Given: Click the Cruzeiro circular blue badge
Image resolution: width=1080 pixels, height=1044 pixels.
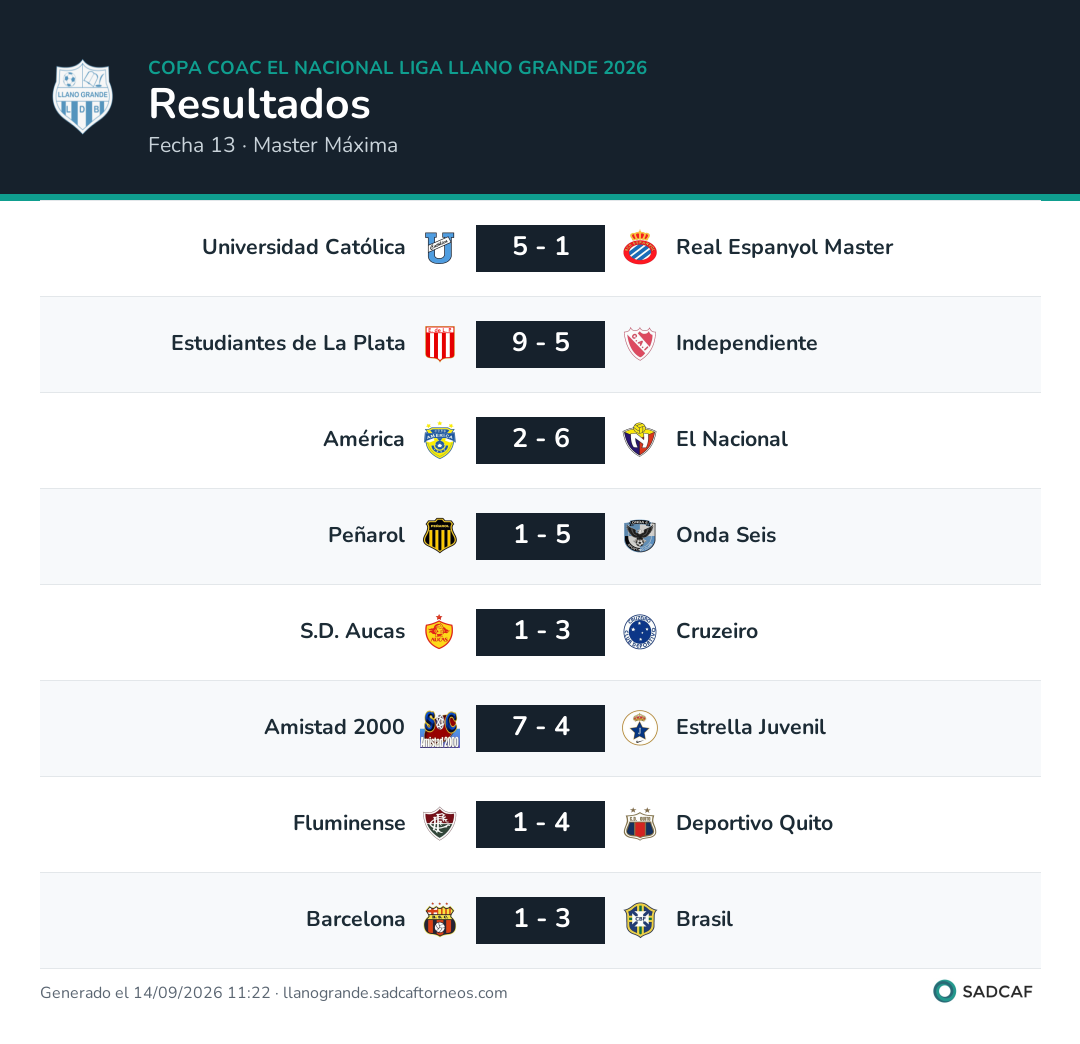Looking at the screenshot, I should 640,632.
